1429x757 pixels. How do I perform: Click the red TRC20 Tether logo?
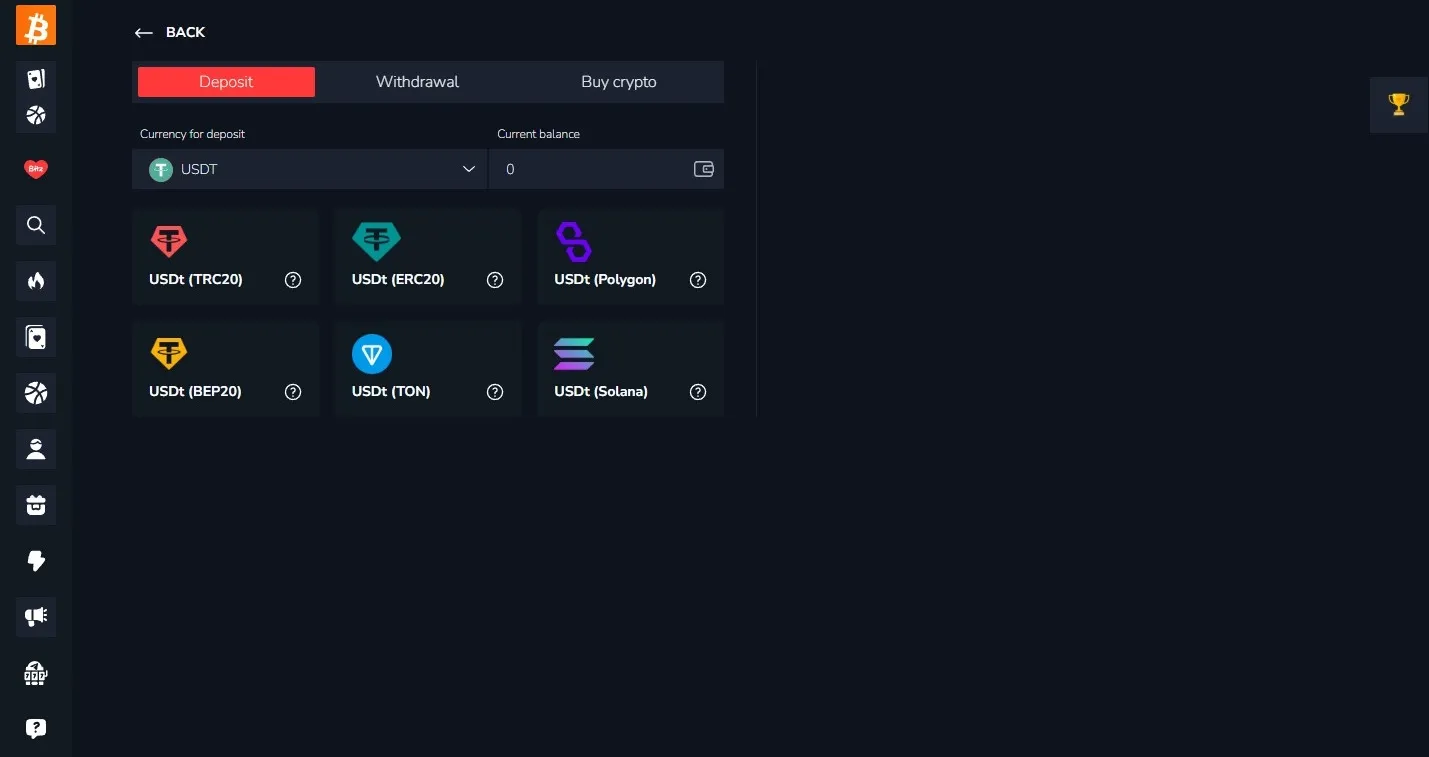(x=168, y=241)
